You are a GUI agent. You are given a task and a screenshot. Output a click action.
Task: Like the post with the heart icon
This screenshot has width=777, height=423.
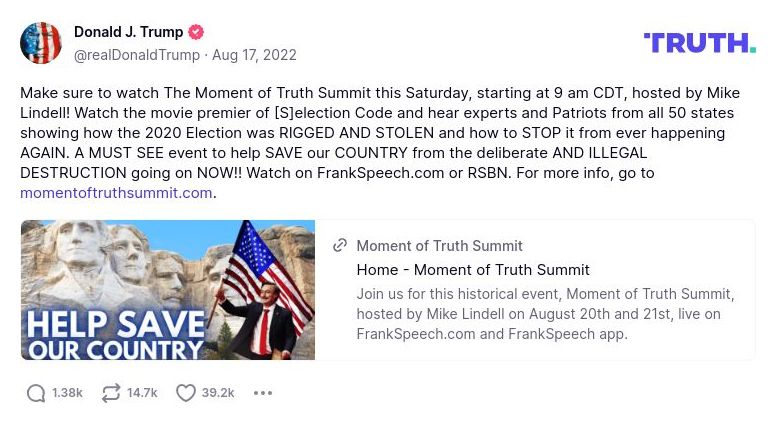coord(185,393)
